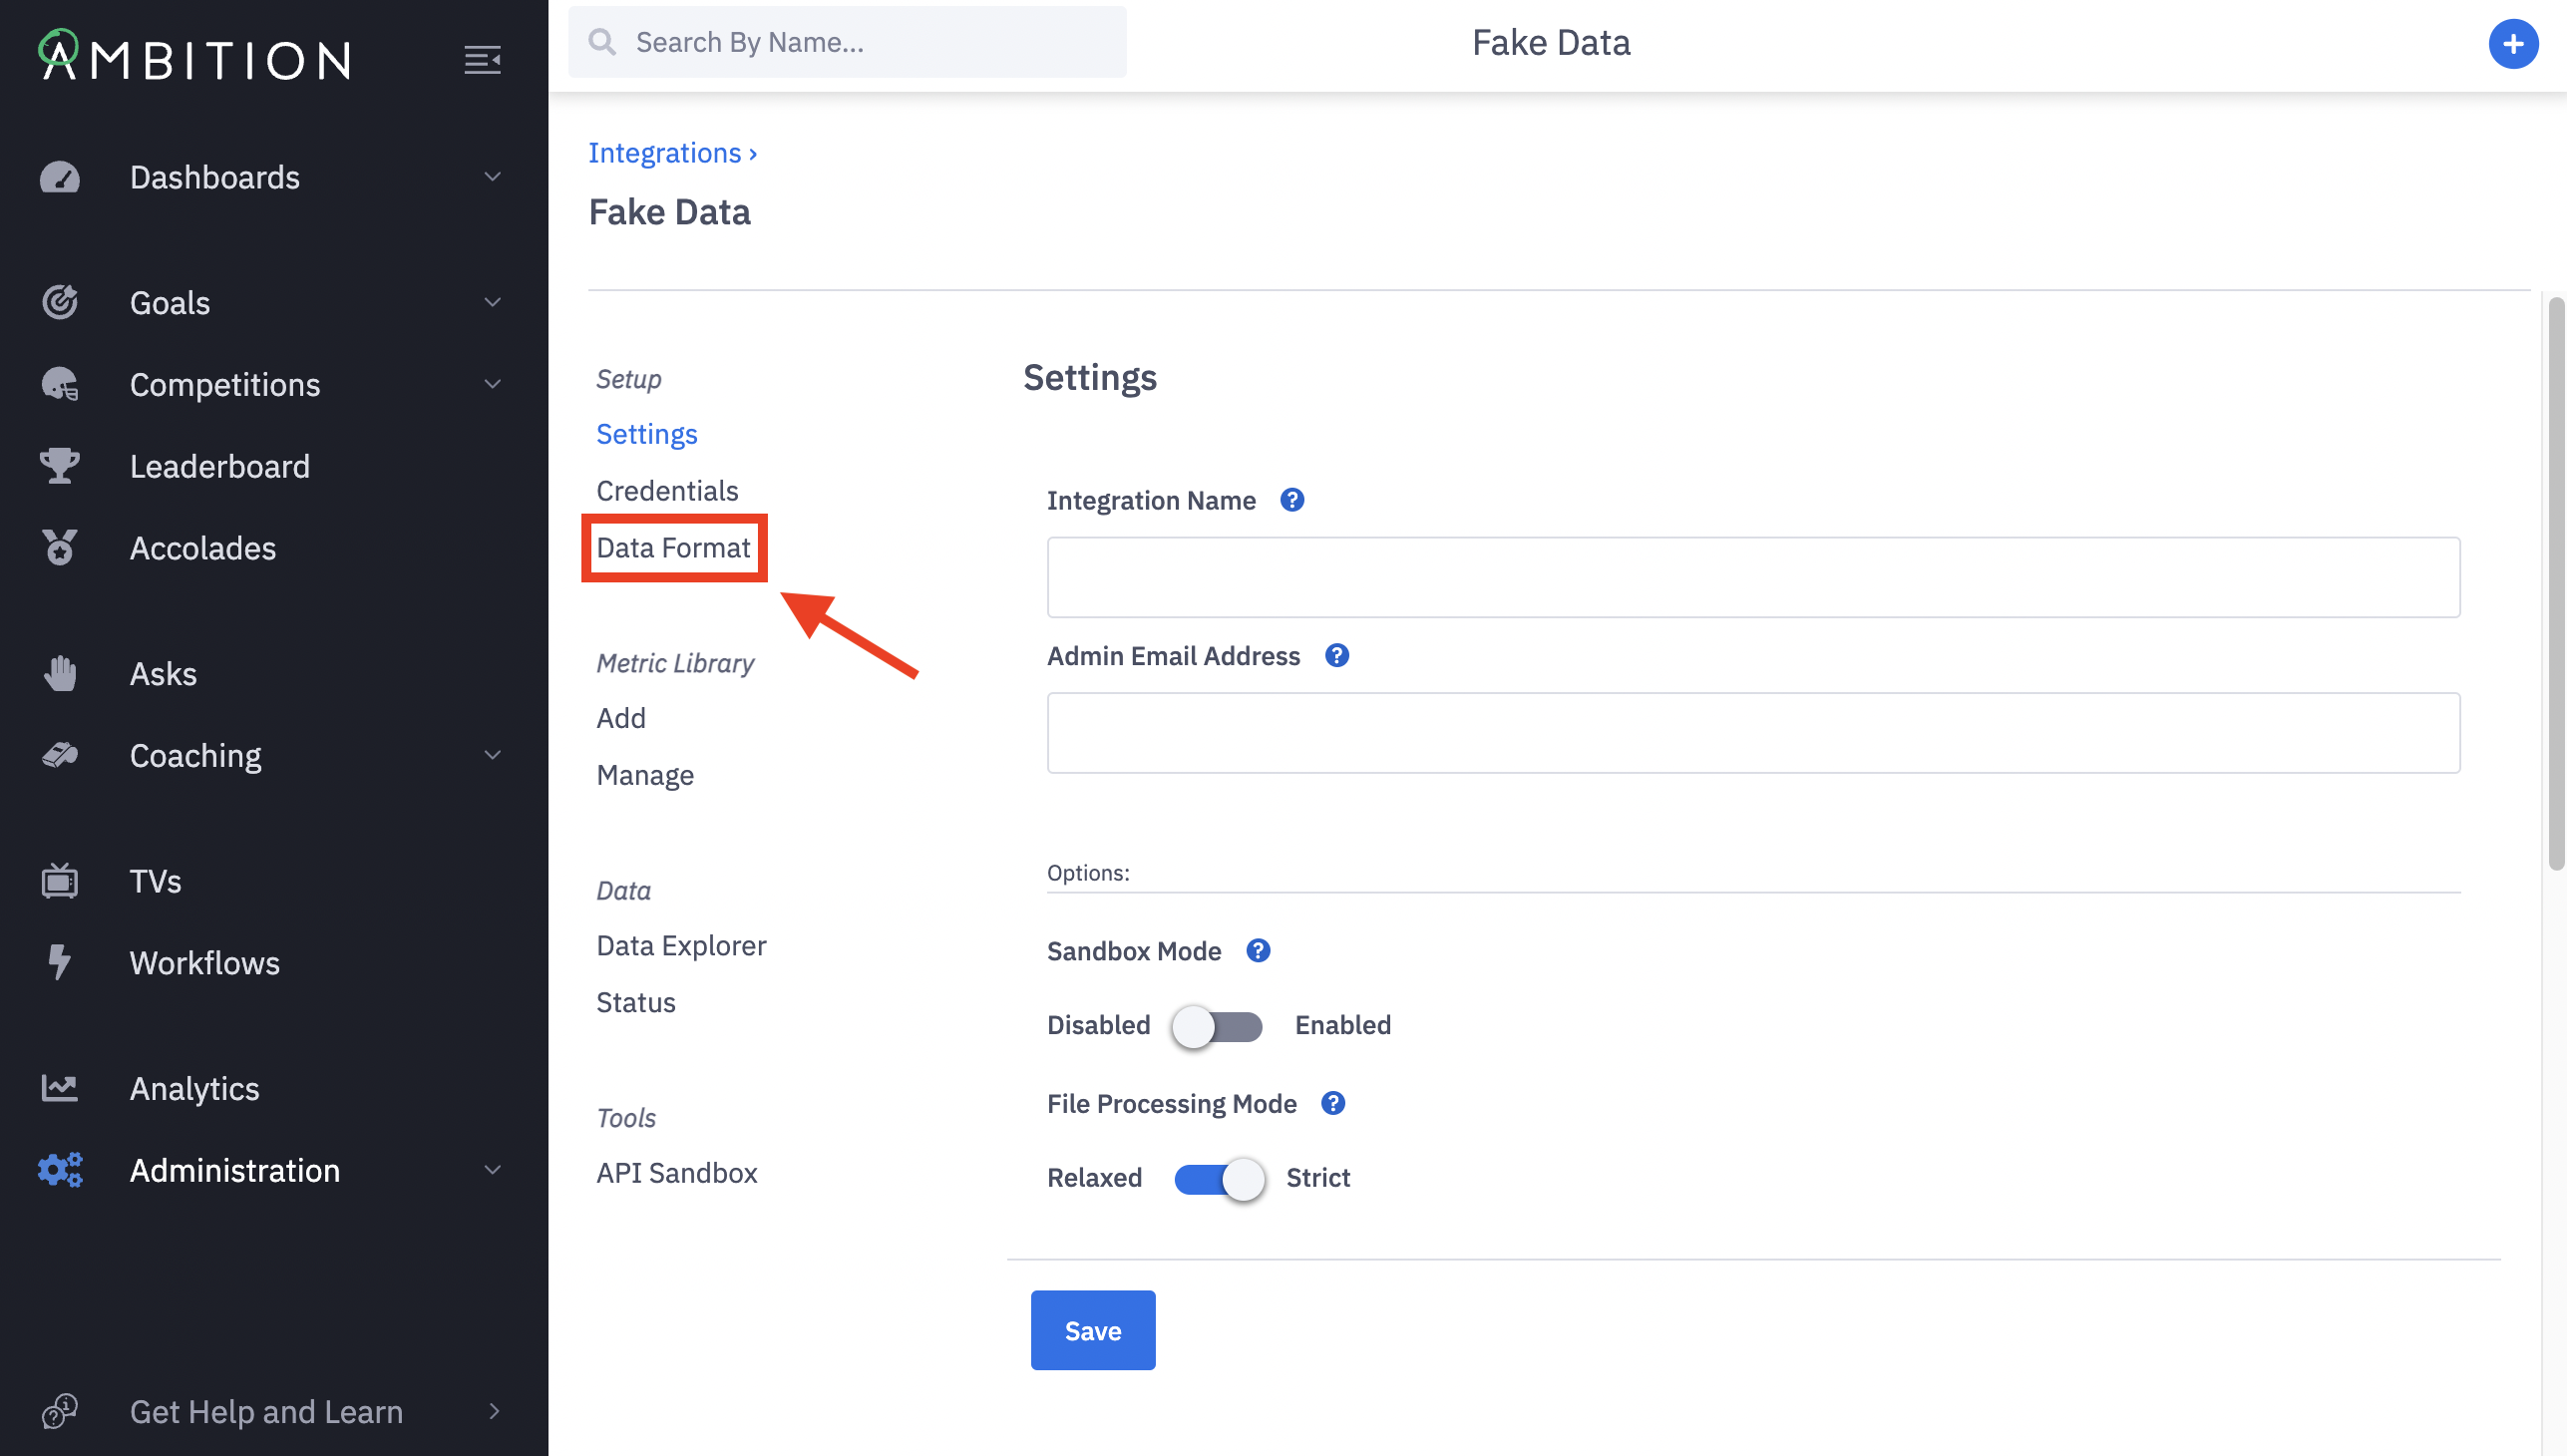The width and height of the screenshot is (2567, 1456).
Task: Open the Data Format setup page
Action: 673,548
